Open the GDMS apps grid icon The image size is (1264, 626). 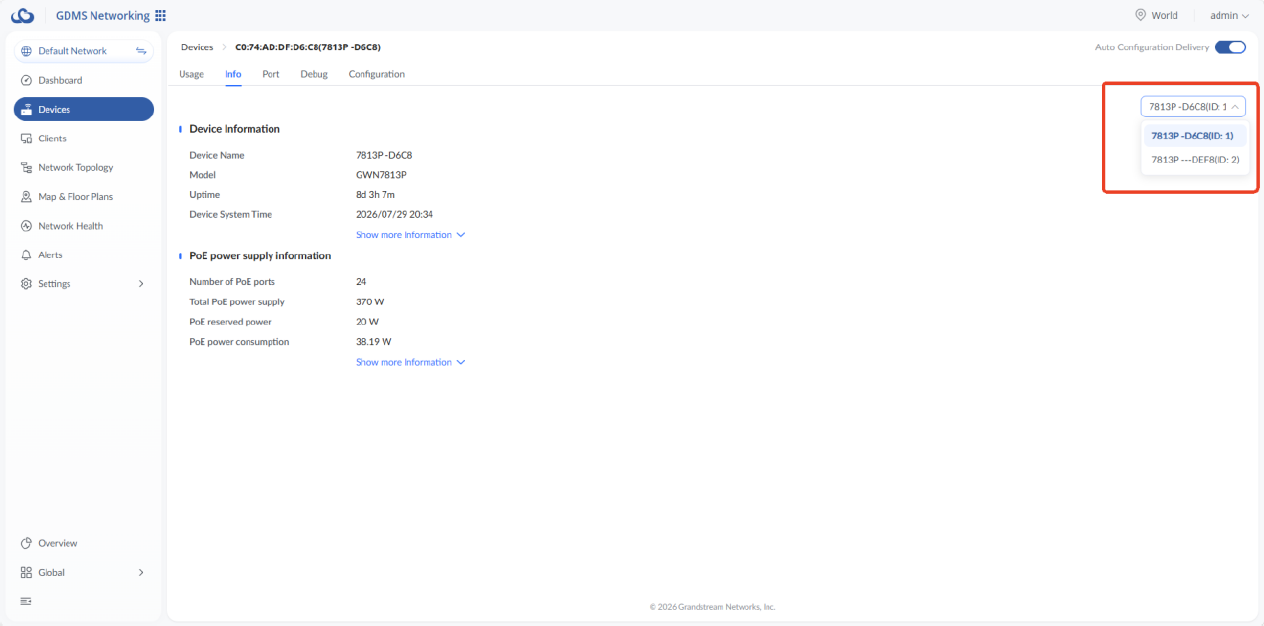click(x=161, y=16)
